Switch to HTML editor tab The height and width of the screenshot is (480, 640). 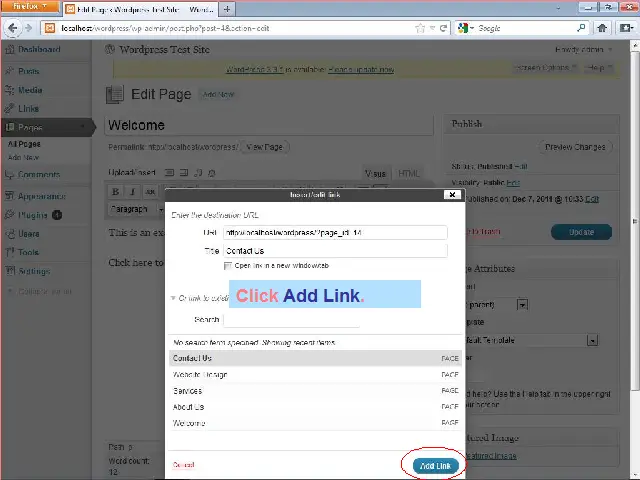(x=408, y=173)
